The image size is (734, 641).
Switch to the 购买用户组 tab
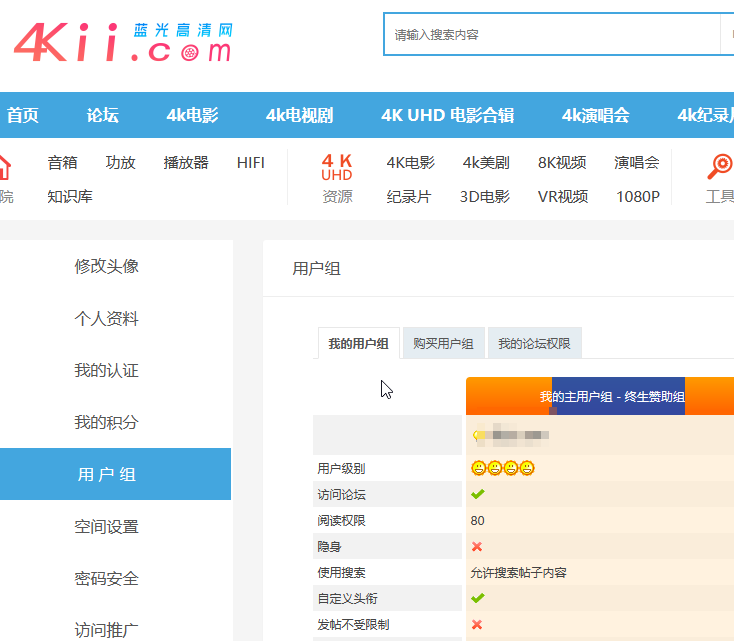pos(443,343)
